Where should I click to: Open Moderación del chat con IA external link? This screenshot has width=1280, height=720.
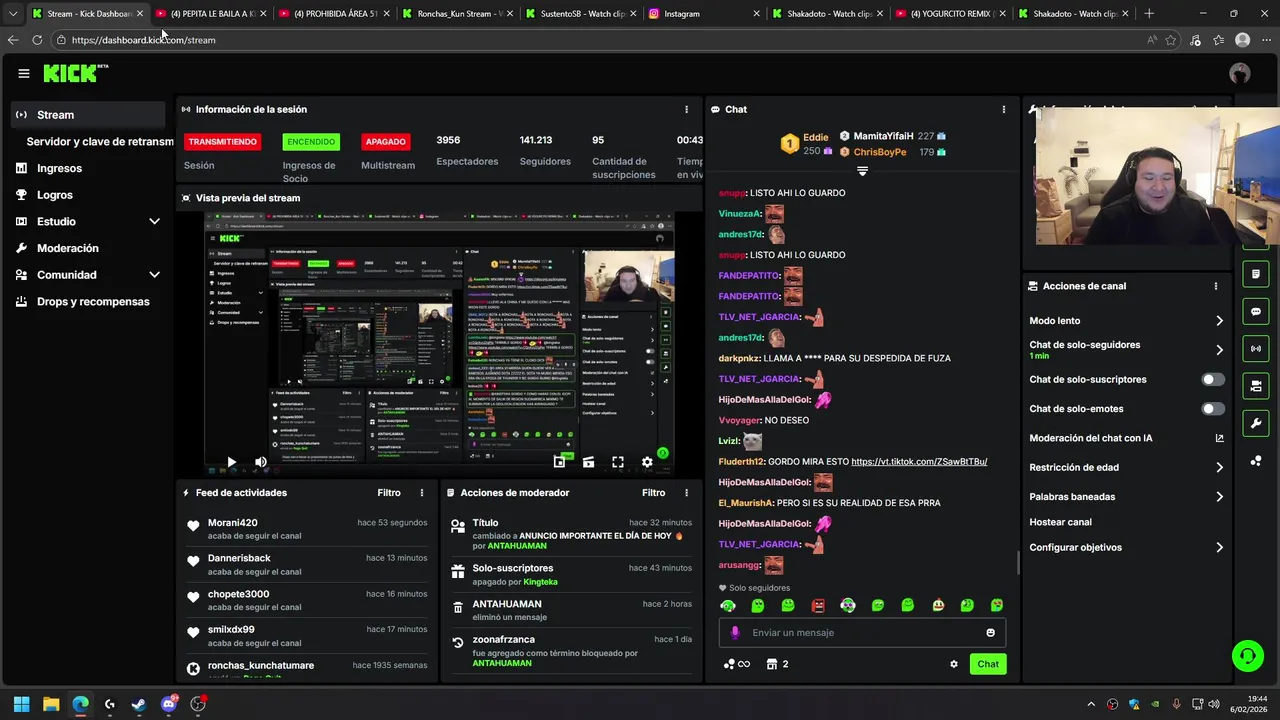1219,438
